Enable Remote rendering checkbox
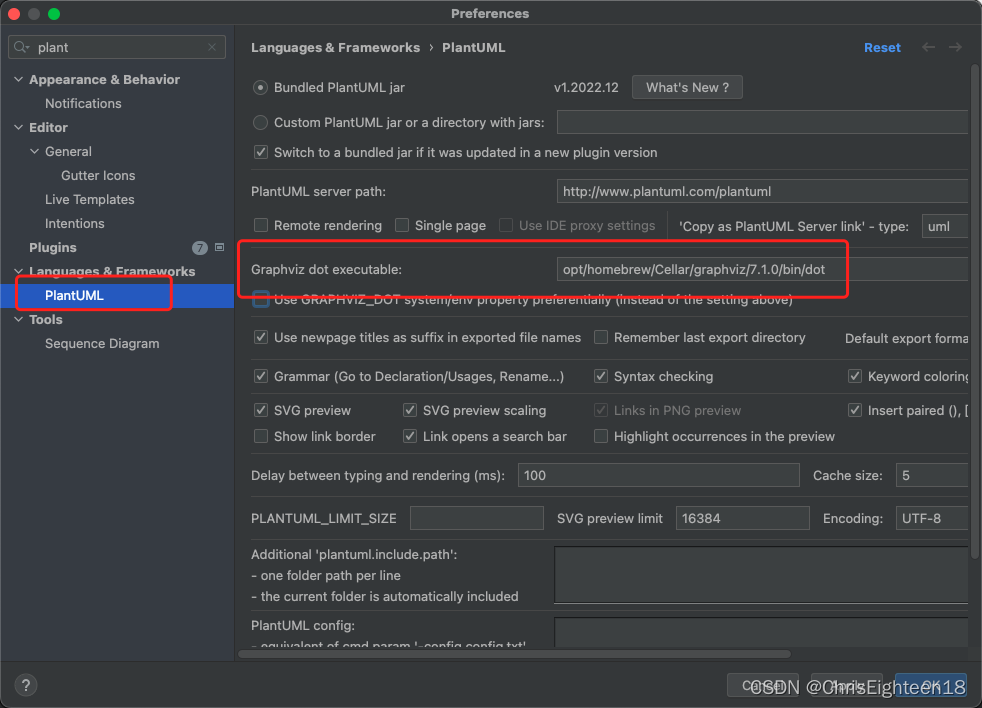The image size is (982, 708). coord(261,225)
